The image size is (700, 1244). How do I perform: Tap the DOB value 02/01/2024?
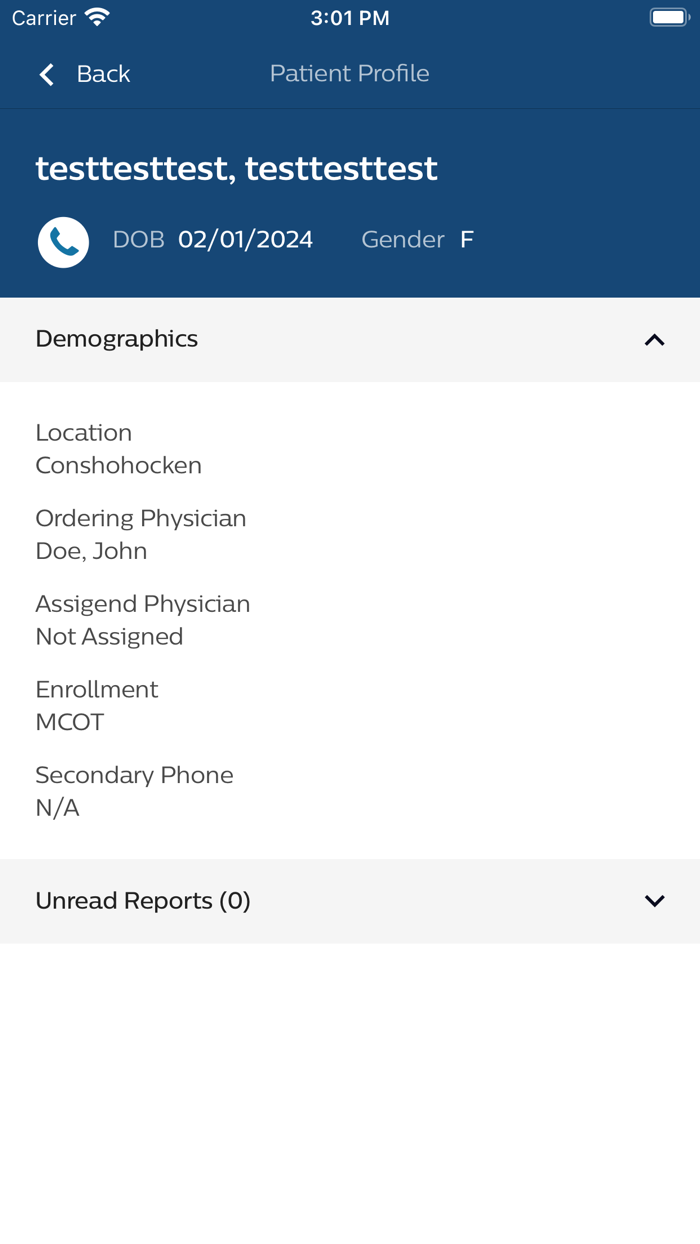pos(245,239)
